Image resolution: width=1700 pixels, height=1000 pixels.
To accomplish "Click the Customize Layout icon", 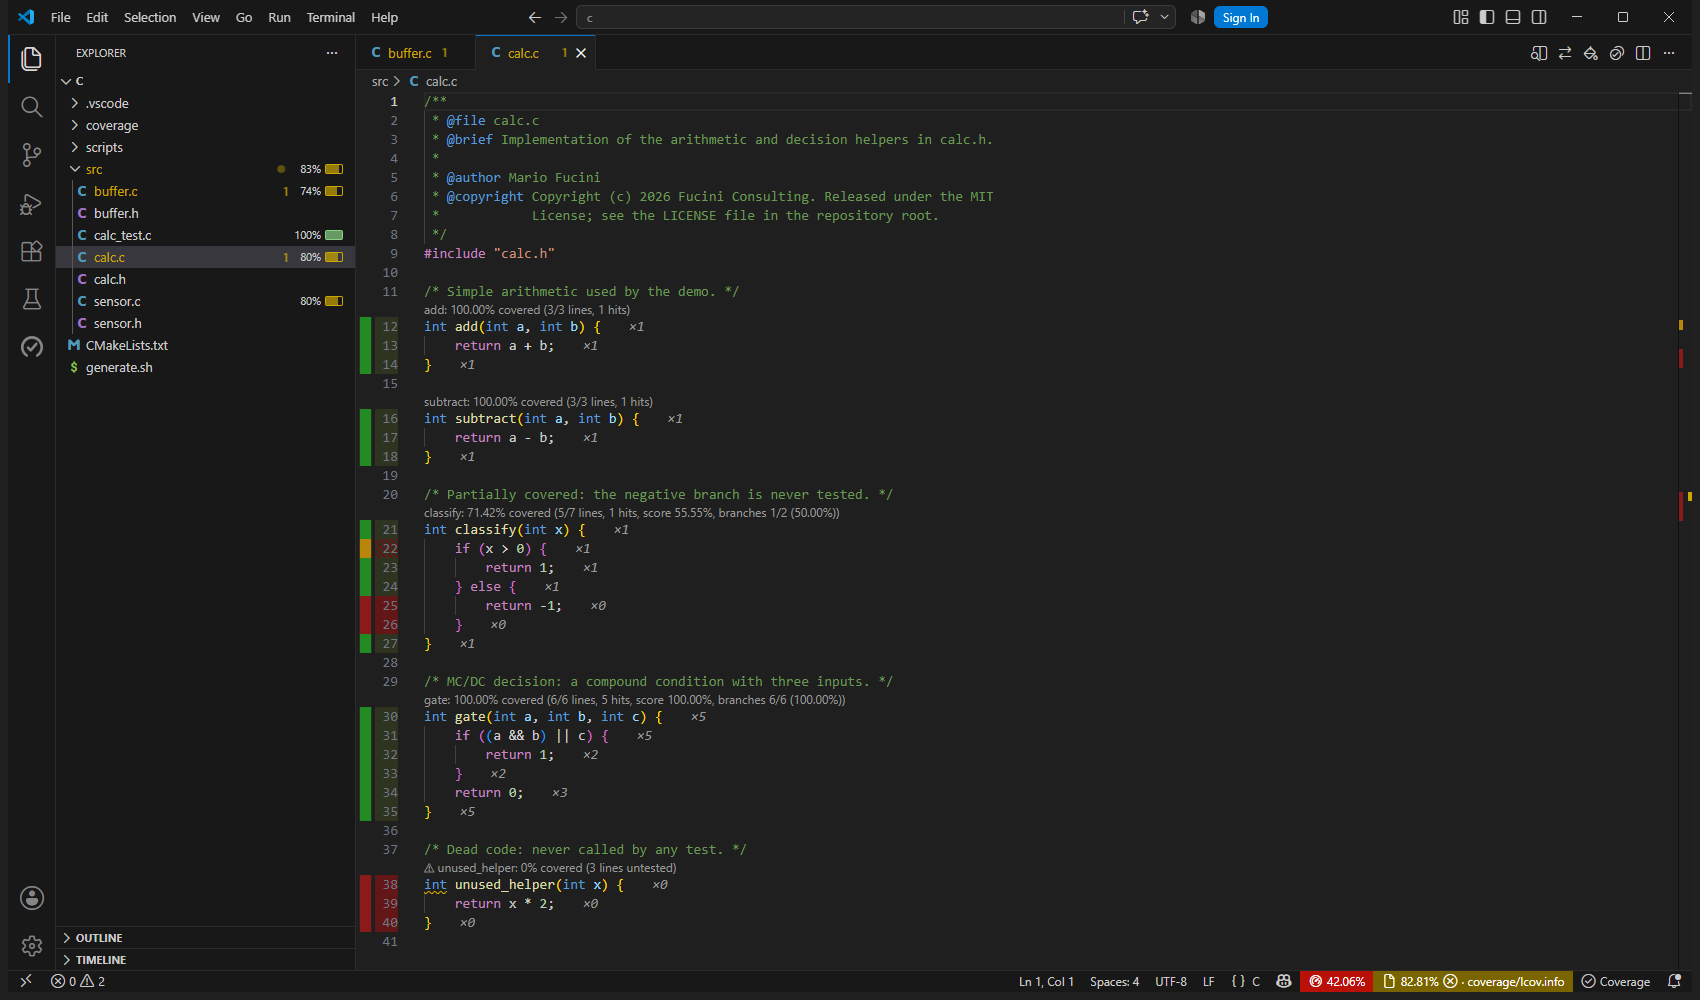I will tap(1461, 17).
